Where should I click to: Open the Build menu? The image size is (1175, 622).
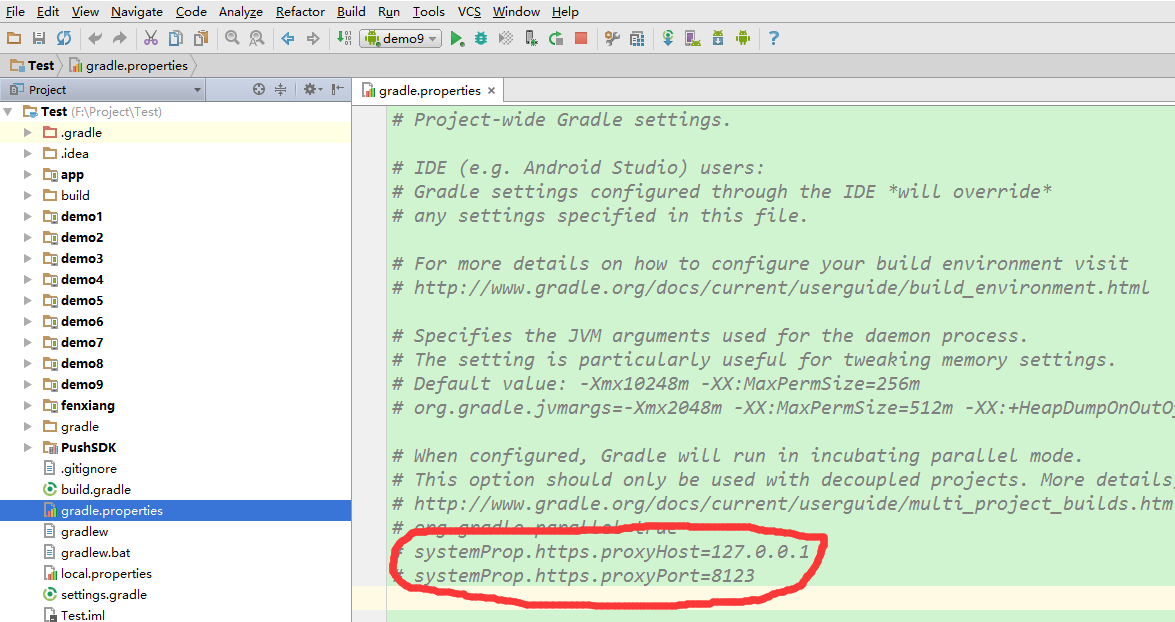click(351, 12)
